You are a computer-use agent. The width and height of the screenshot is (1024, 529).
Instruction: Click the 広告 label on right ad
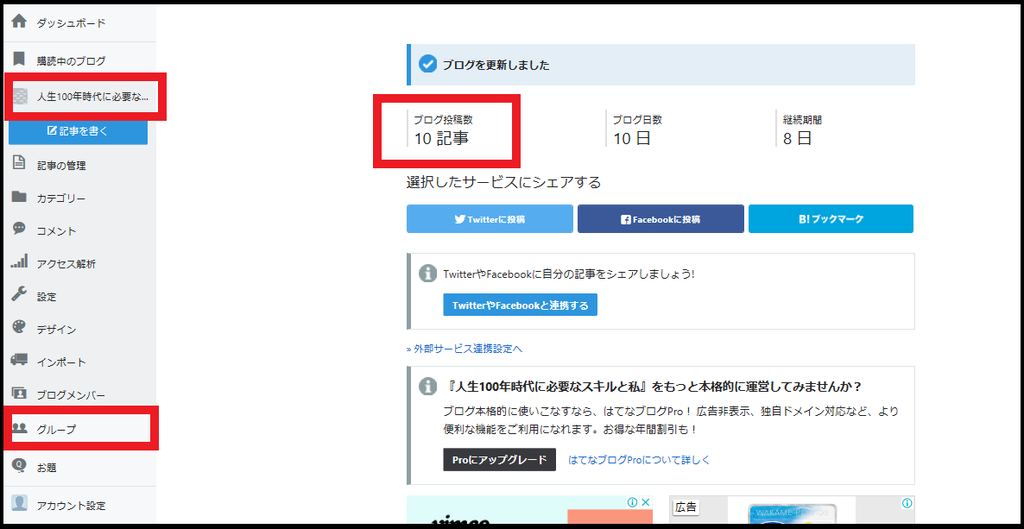[x=686, y=507]
